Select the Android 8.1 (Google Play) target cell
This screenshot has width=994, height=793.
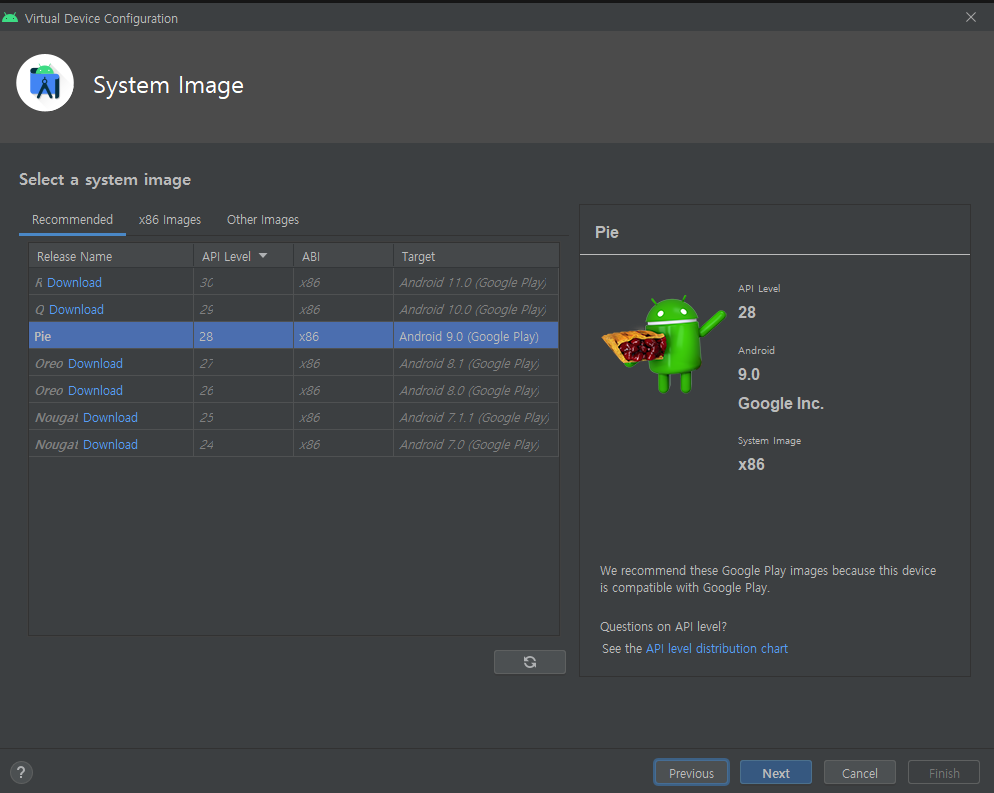pos(476,363)
